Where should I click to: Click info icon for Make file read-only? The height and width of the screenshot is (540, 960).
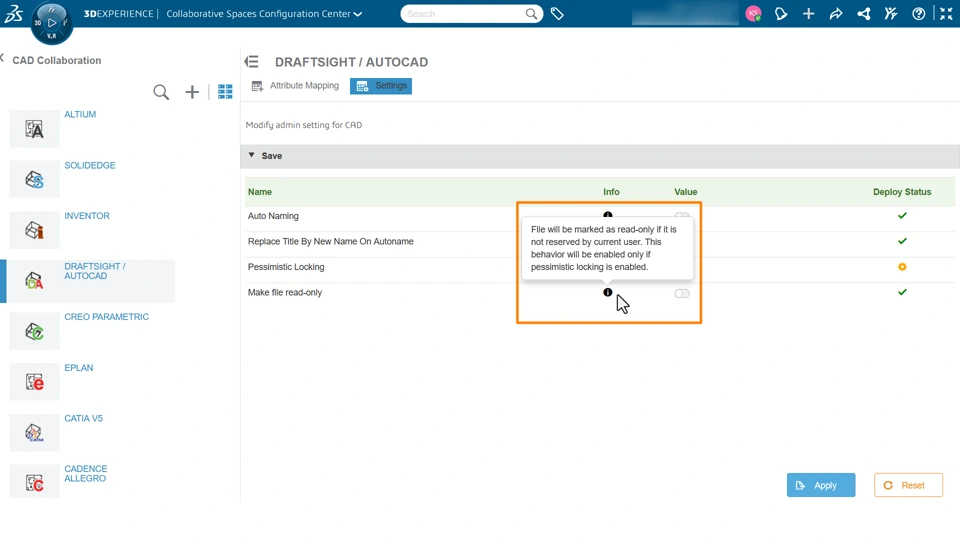coord(607,292)
